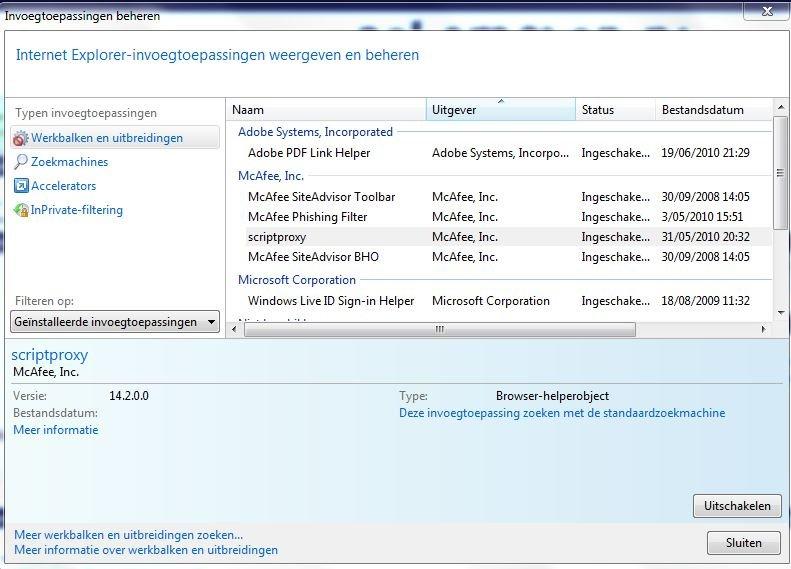This screenshot has width=791, height=569.
Task: Click version value 14.2.0.0
Action: pos(129,395)
